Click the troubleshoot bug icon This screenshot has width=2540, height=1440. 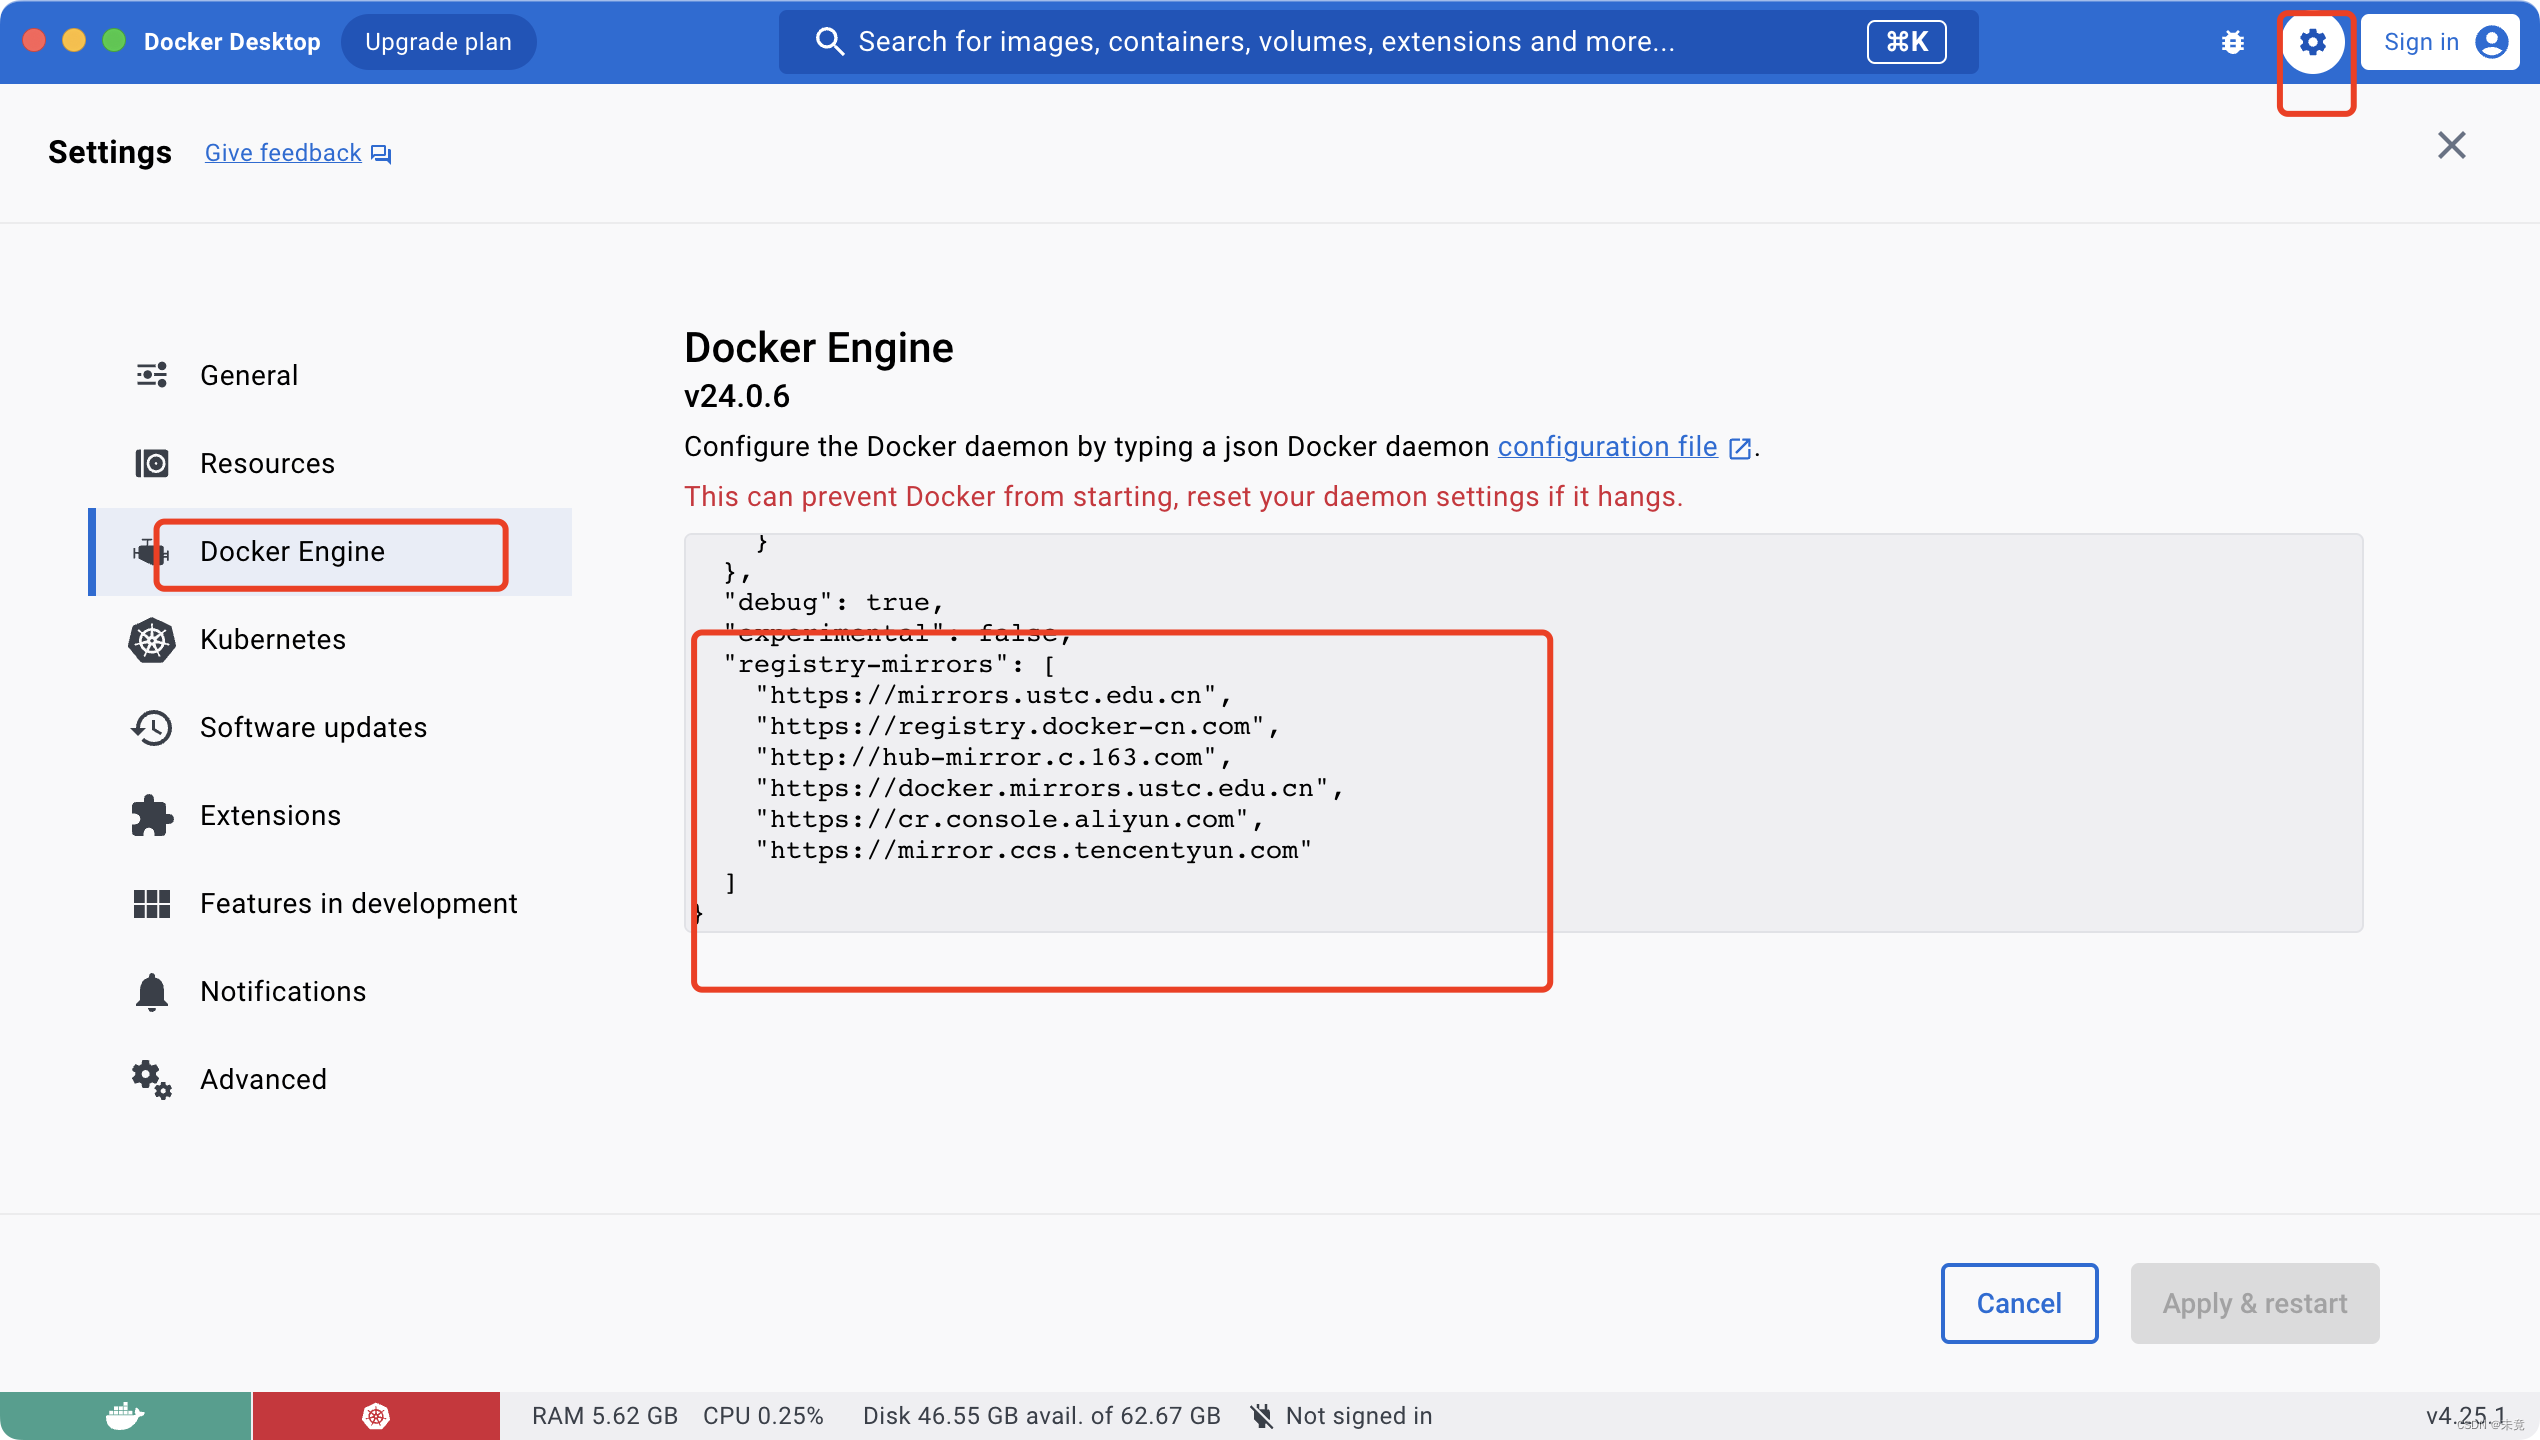coord(2232,42)
